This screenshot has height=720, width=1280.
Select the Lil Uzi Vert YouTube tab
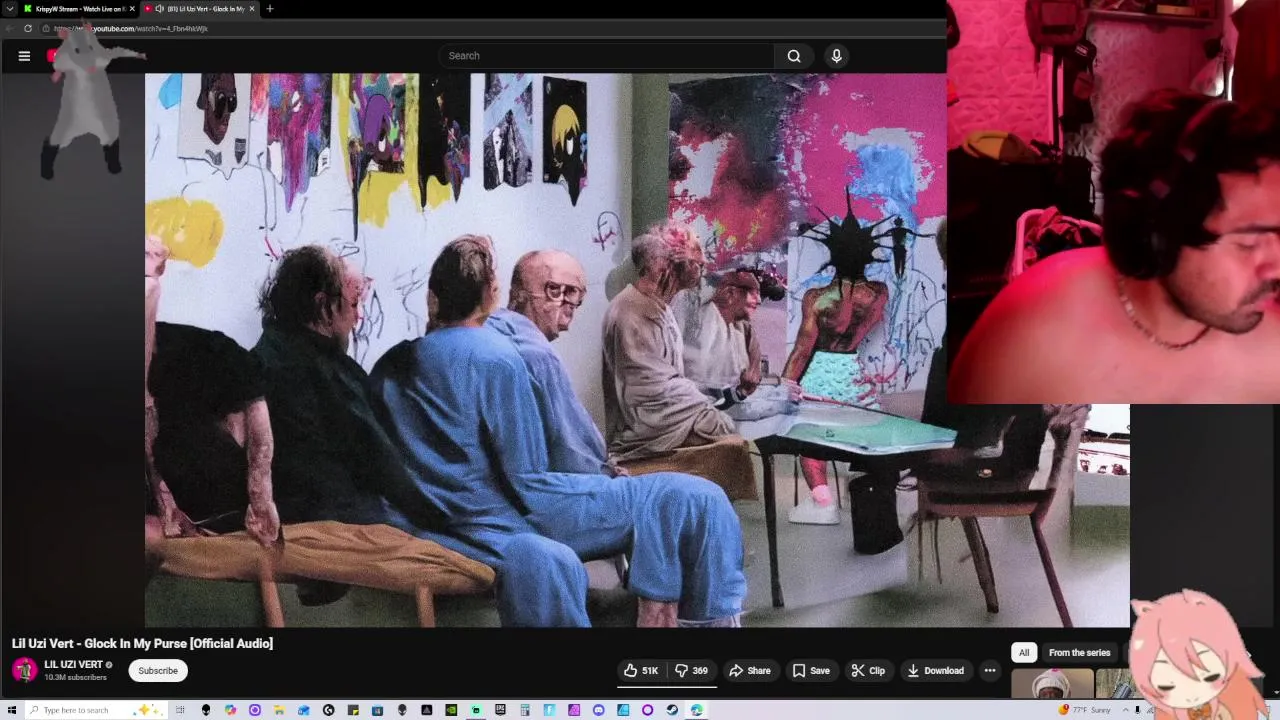198,9
